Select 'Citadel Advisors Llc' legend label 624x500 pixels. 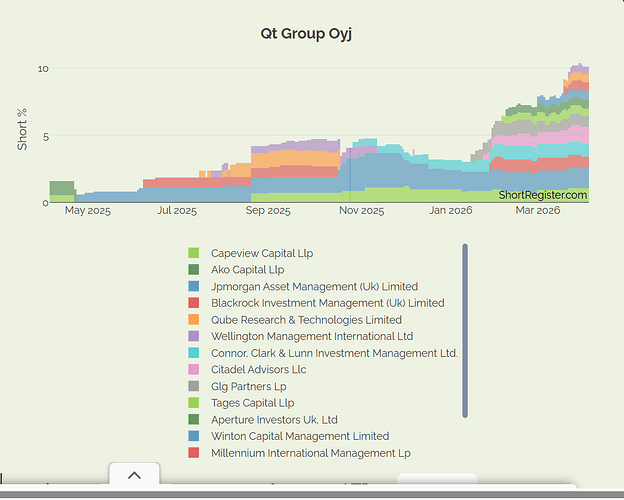[259, 369]
